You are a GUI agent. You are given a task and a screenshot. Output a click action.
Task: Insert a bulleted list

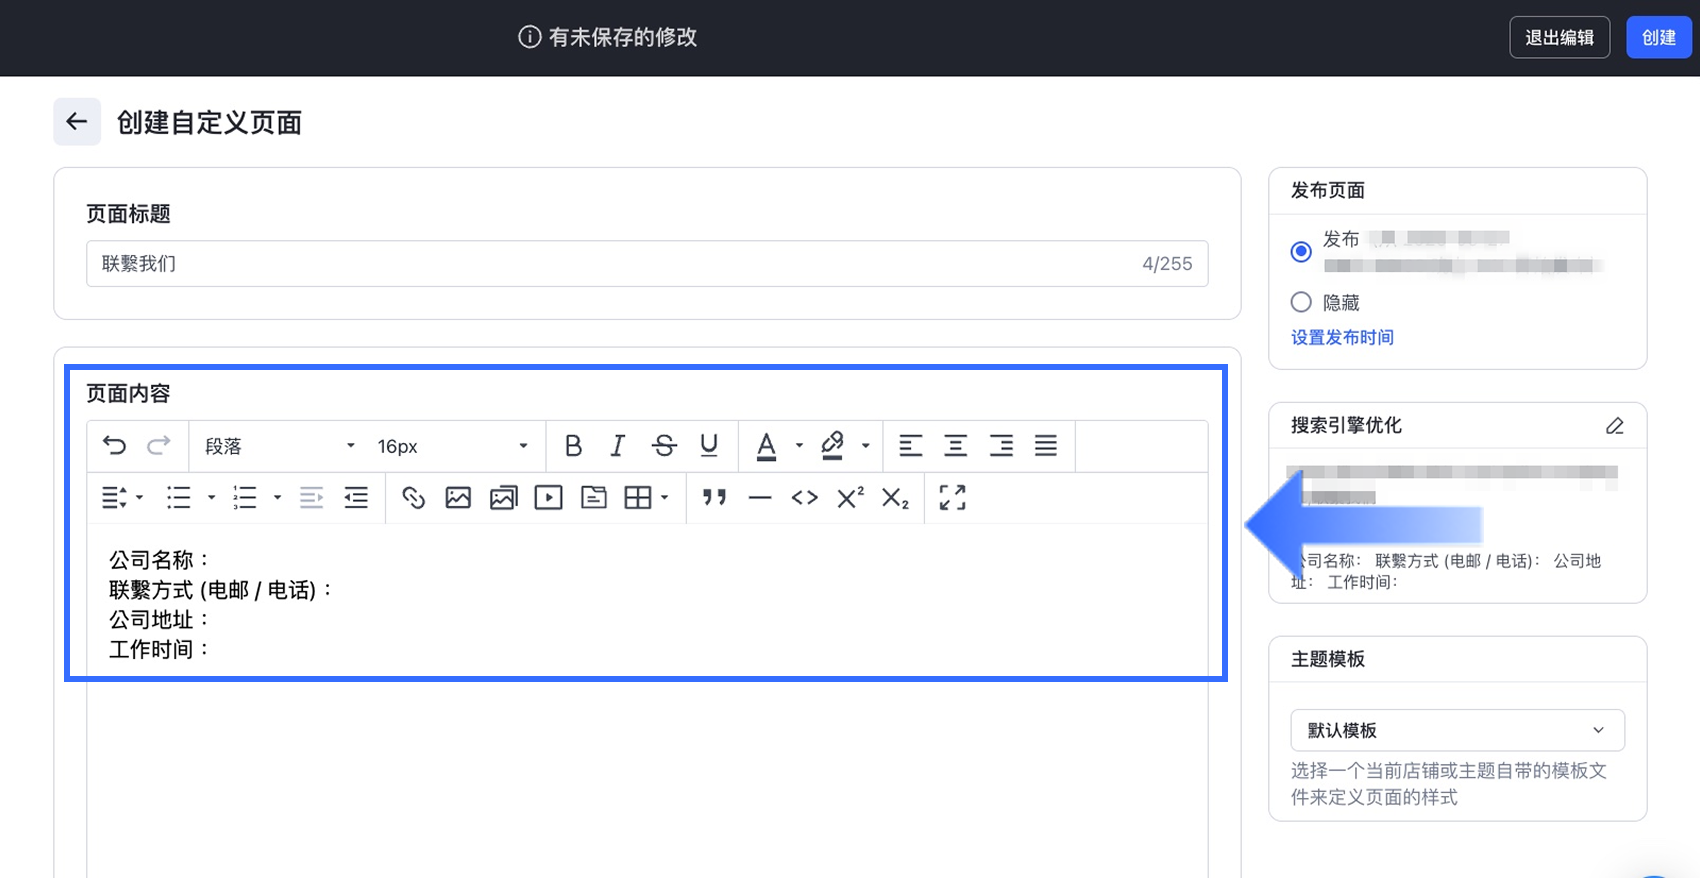[x=179, y=497]
